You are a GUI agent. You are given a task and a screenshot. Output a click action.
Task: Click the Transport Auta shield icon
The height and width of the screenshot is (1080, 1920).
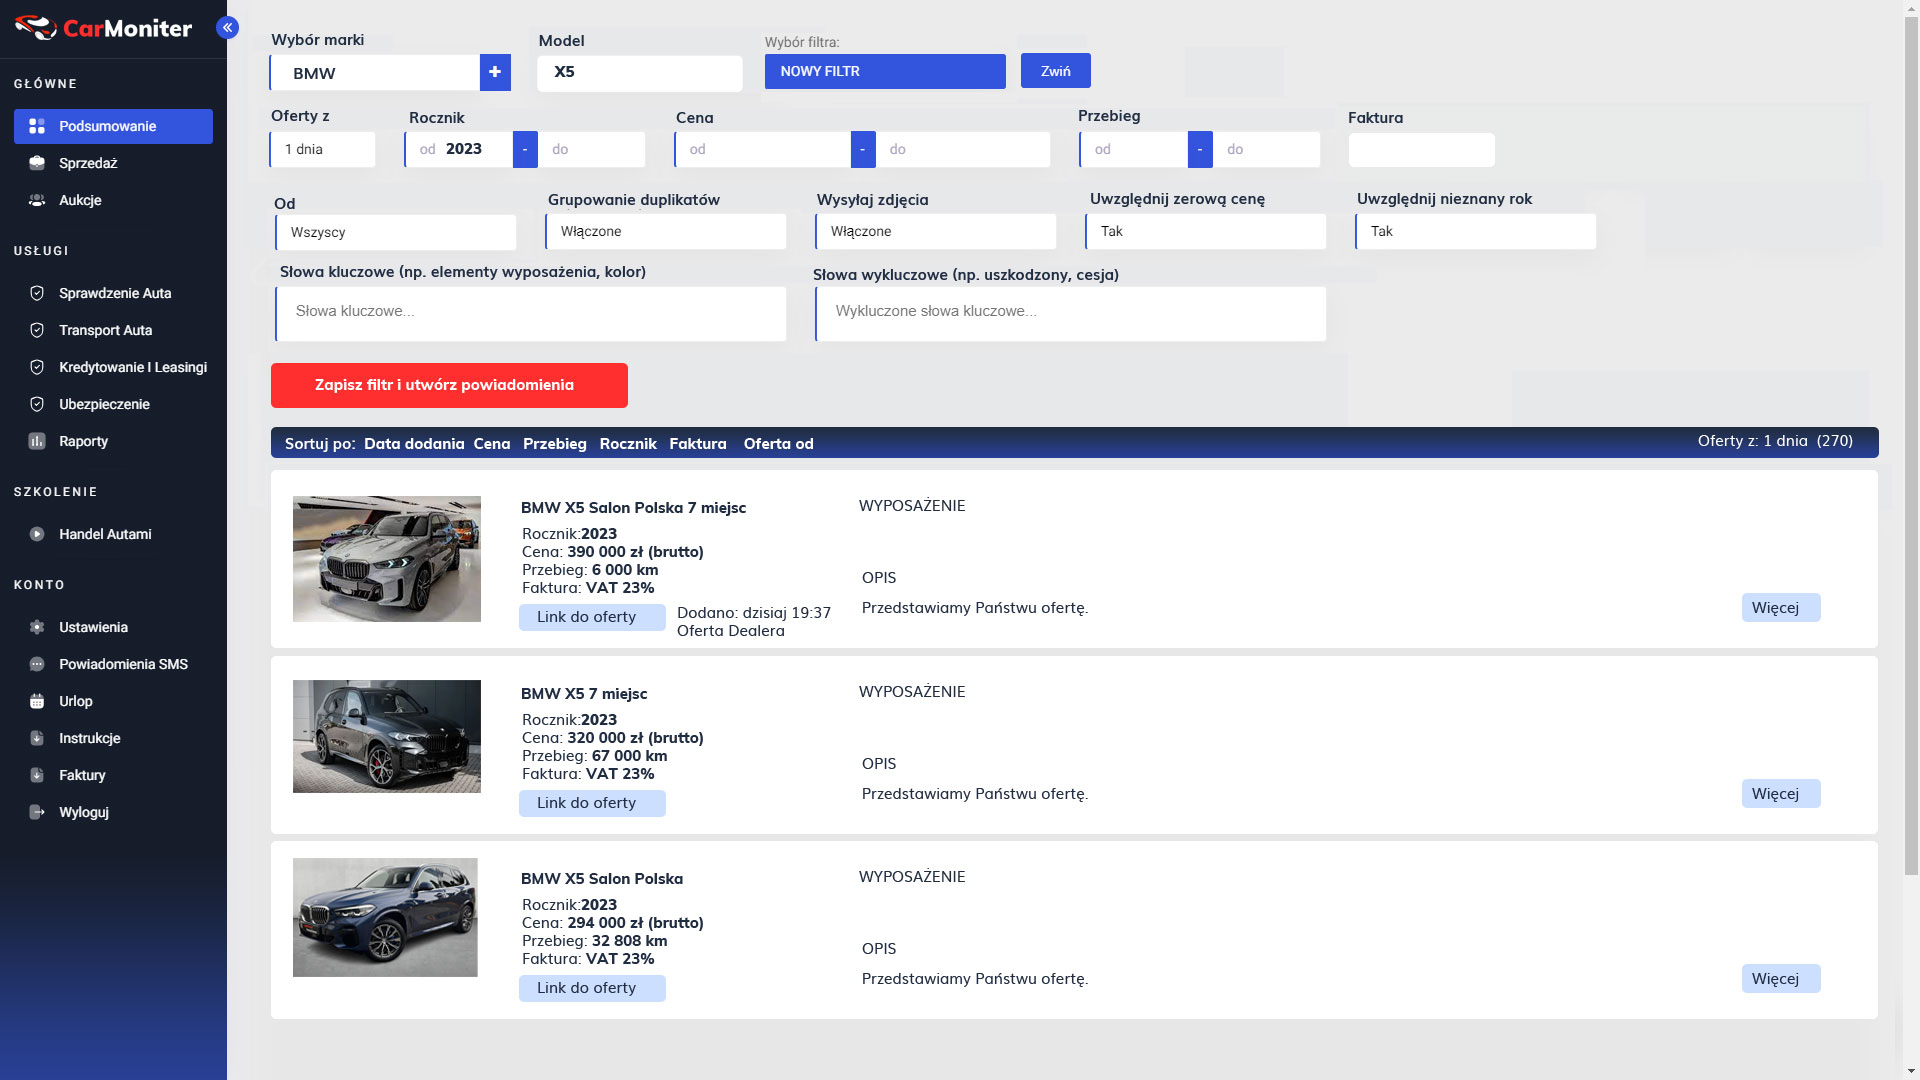click(x=37, y=330)
